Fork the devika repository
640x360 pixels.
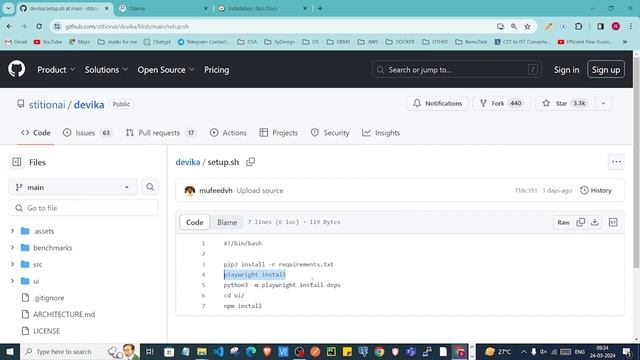[x=501, y=103]
